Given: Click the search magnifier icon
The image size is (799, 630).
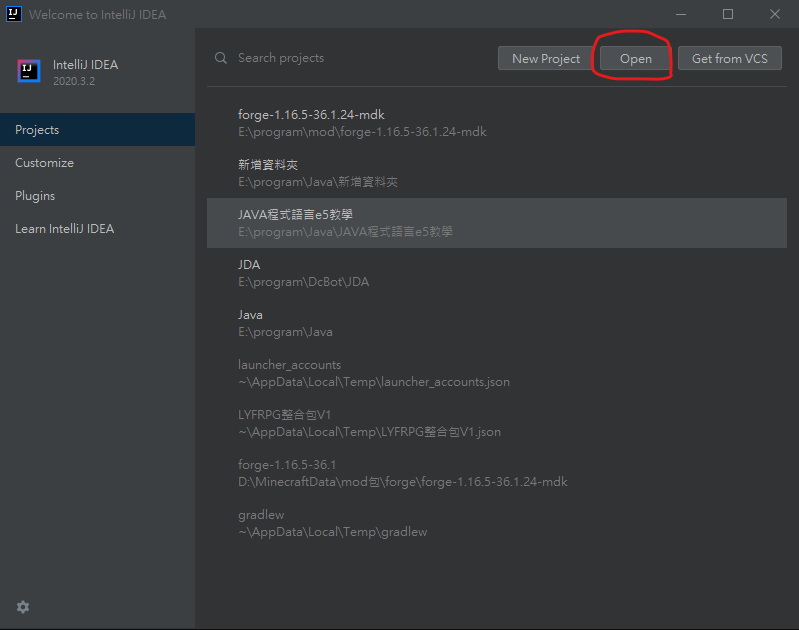Looking at the screenshot, I should pyautogui.click(x=221, y=58).
